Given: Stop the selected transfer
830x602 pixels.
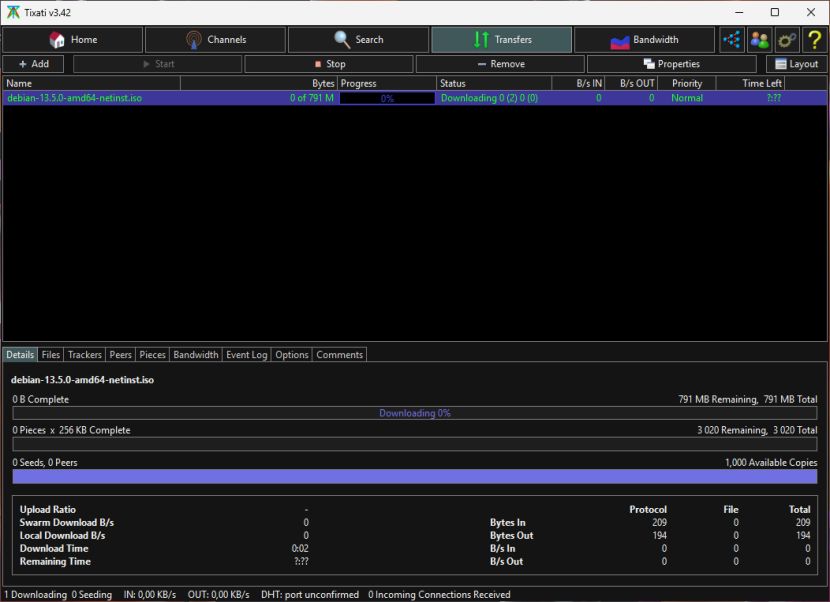Looking at the screenshot, I should 329,64.
